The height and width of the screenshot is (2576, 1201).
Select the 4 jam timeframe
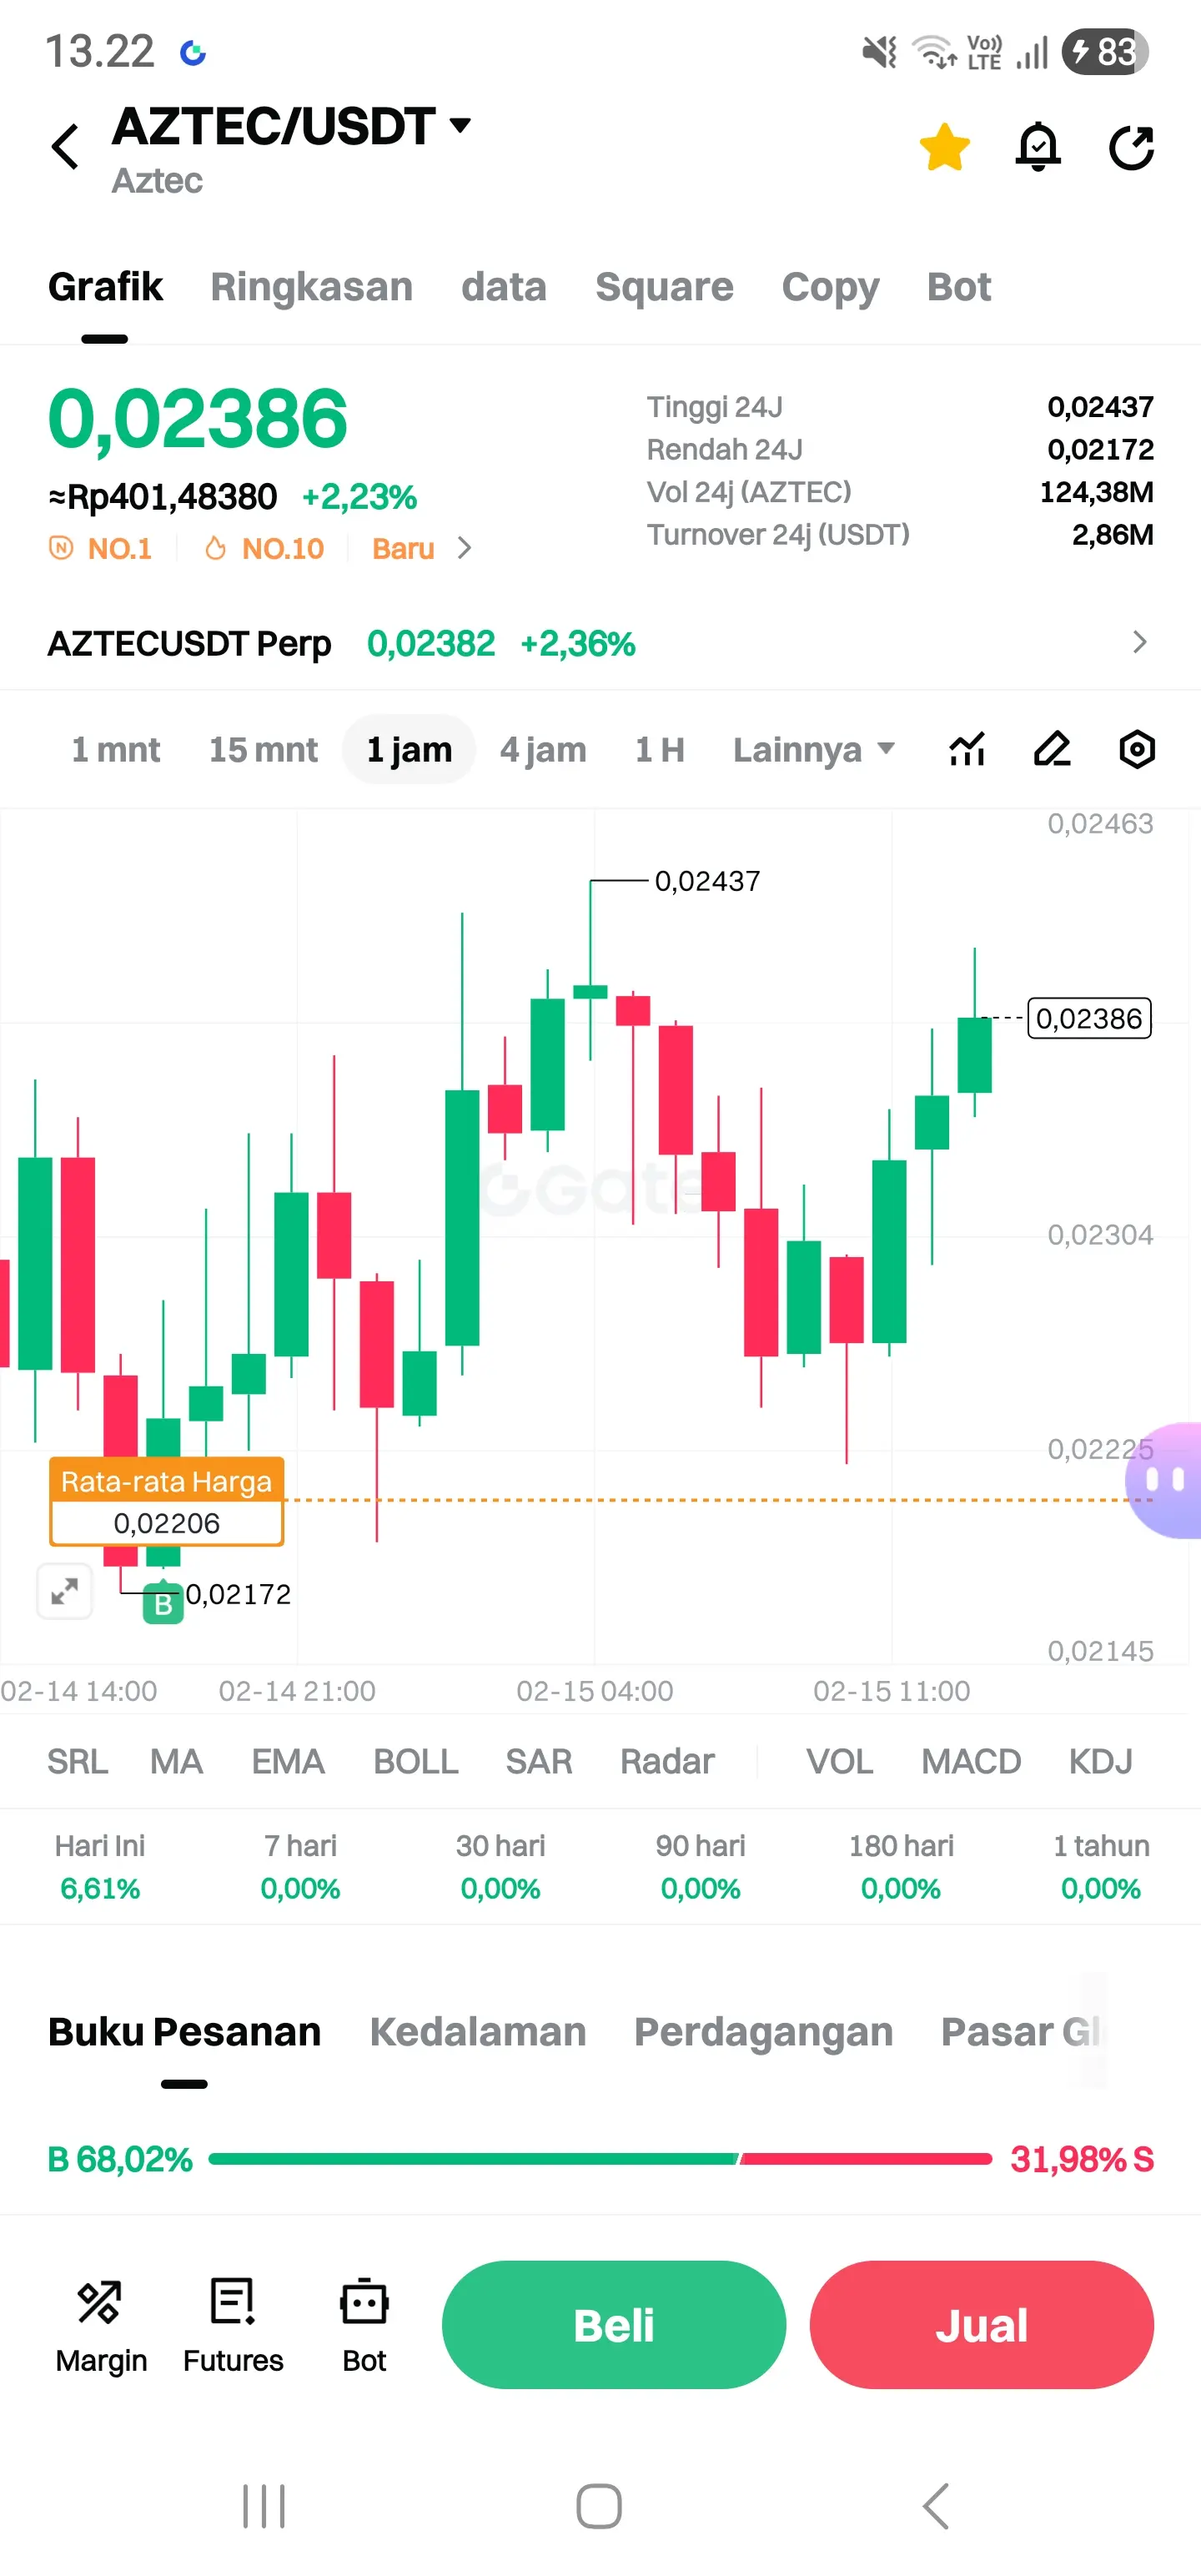(x=543, y=749)
